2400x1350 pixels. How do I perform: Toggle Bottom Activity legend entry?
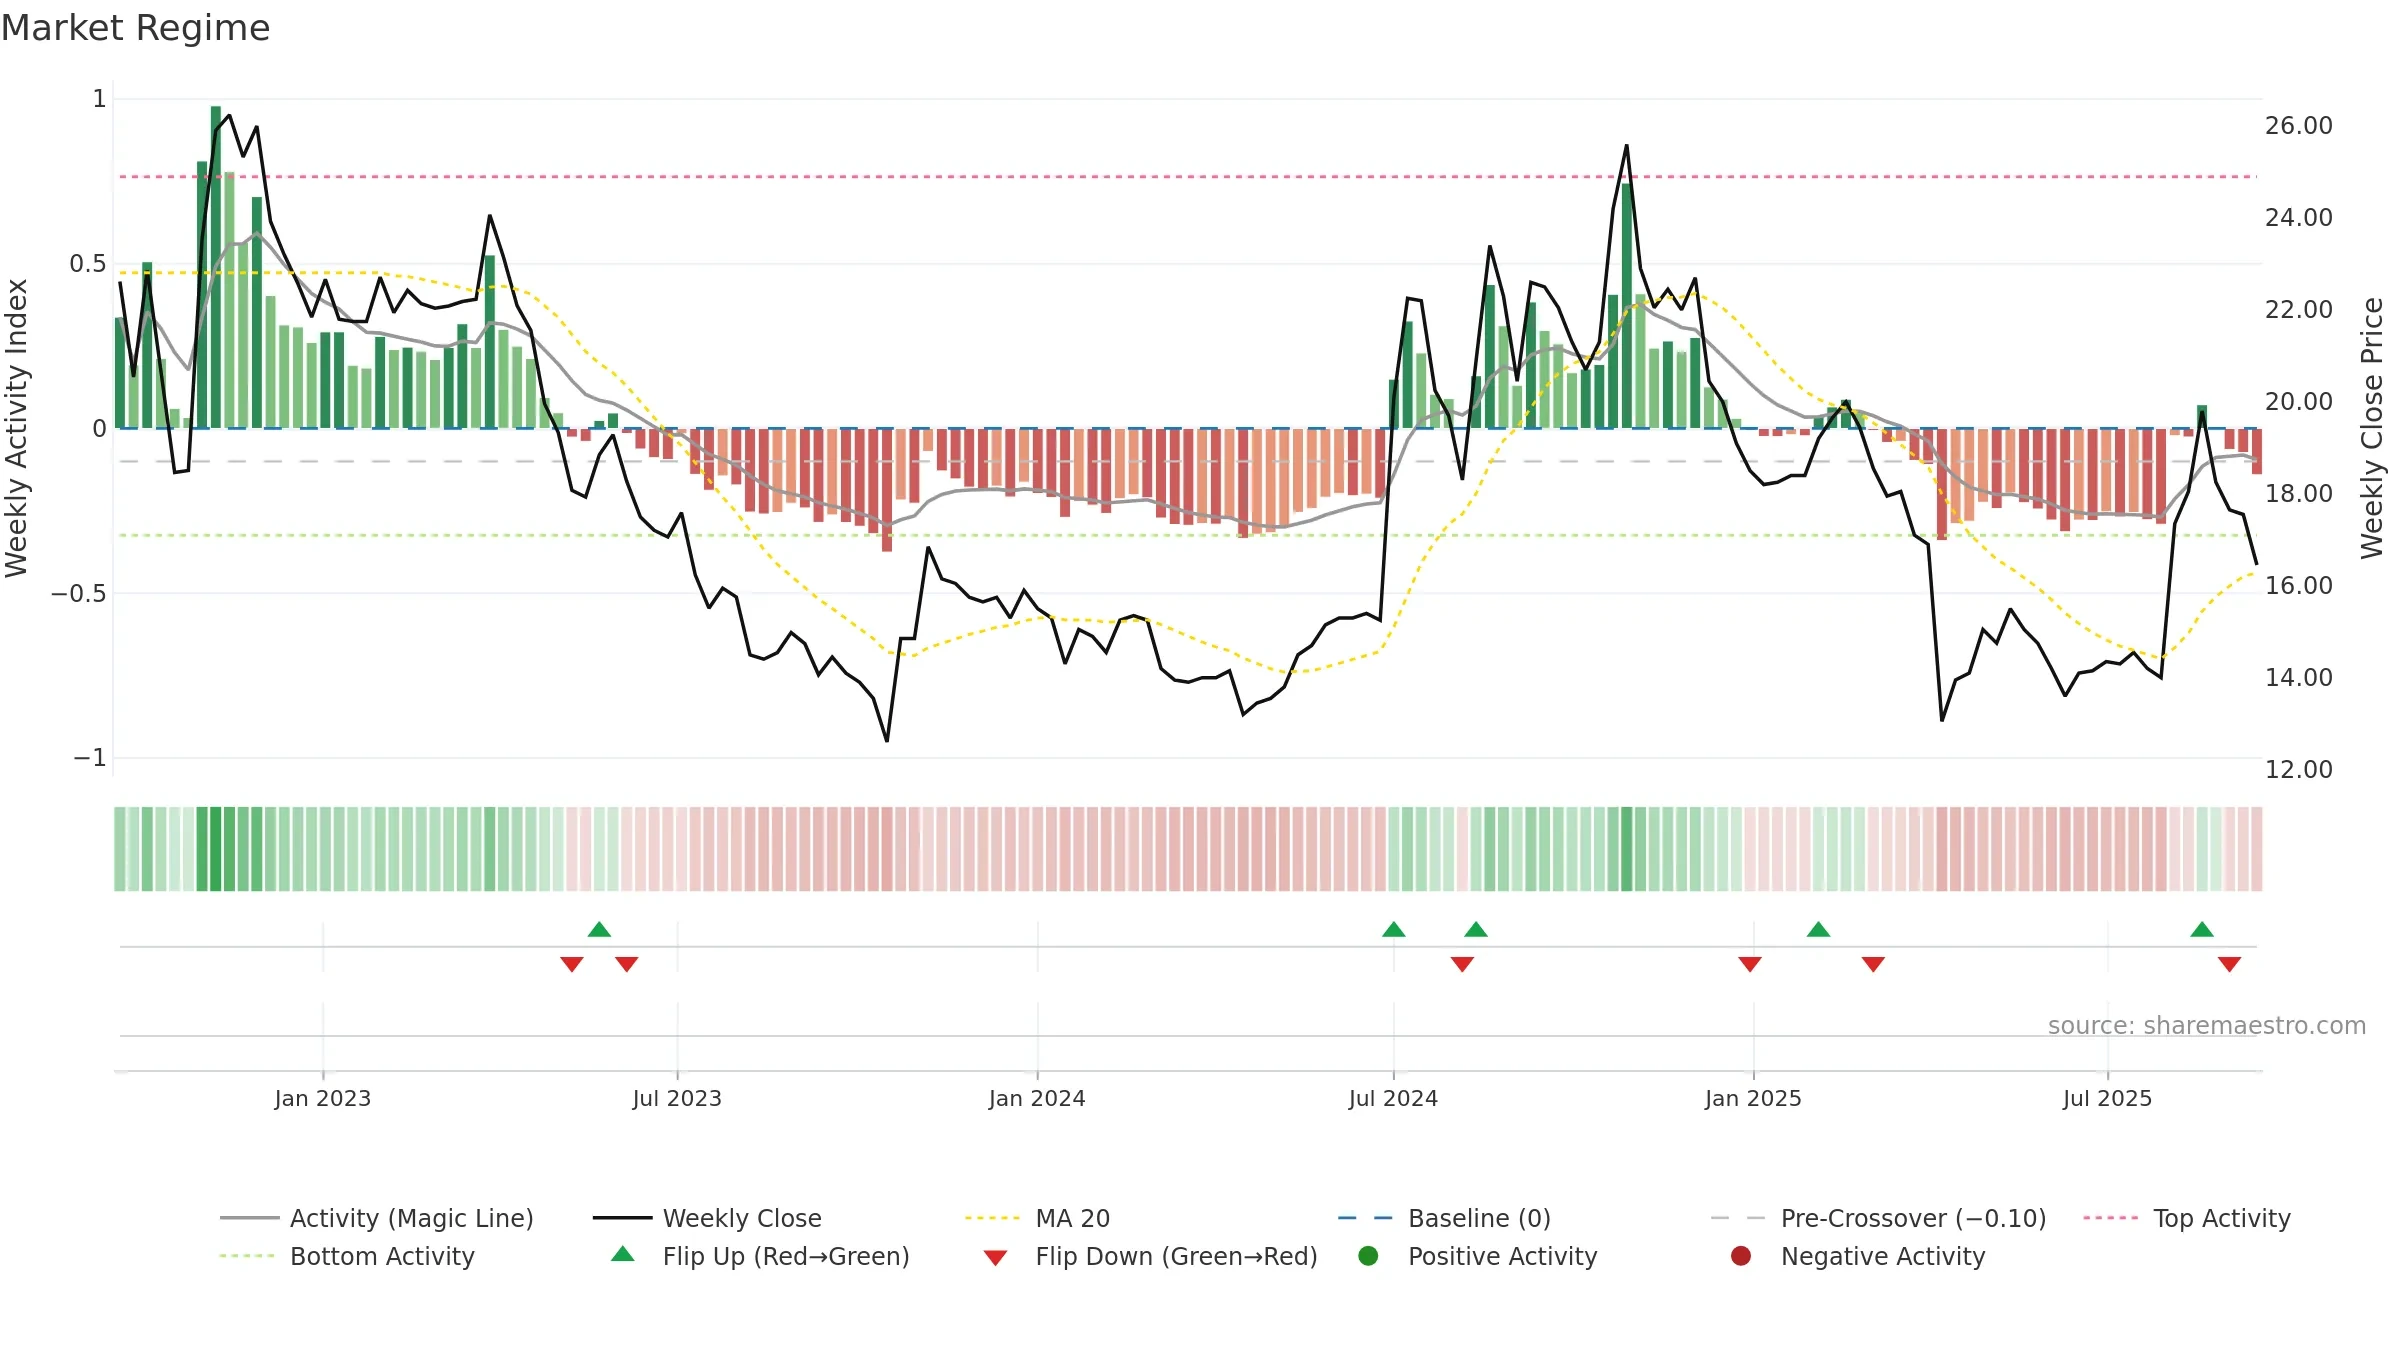(x=347, y=1256)
